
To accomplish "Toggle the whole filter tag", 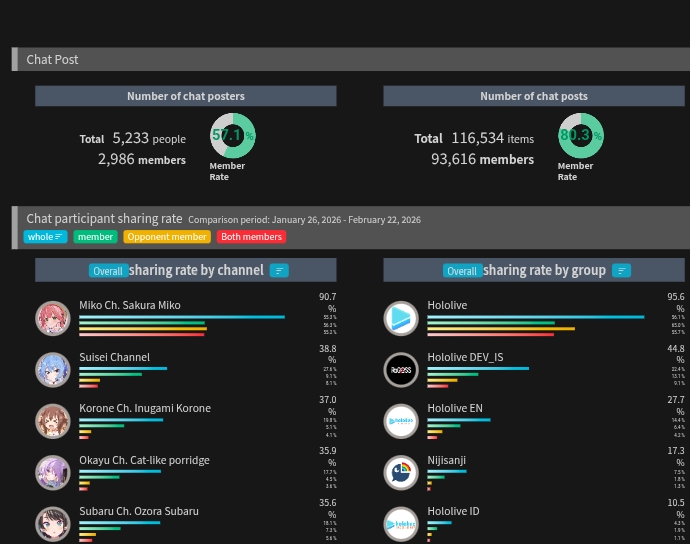I will pos(45,237).
